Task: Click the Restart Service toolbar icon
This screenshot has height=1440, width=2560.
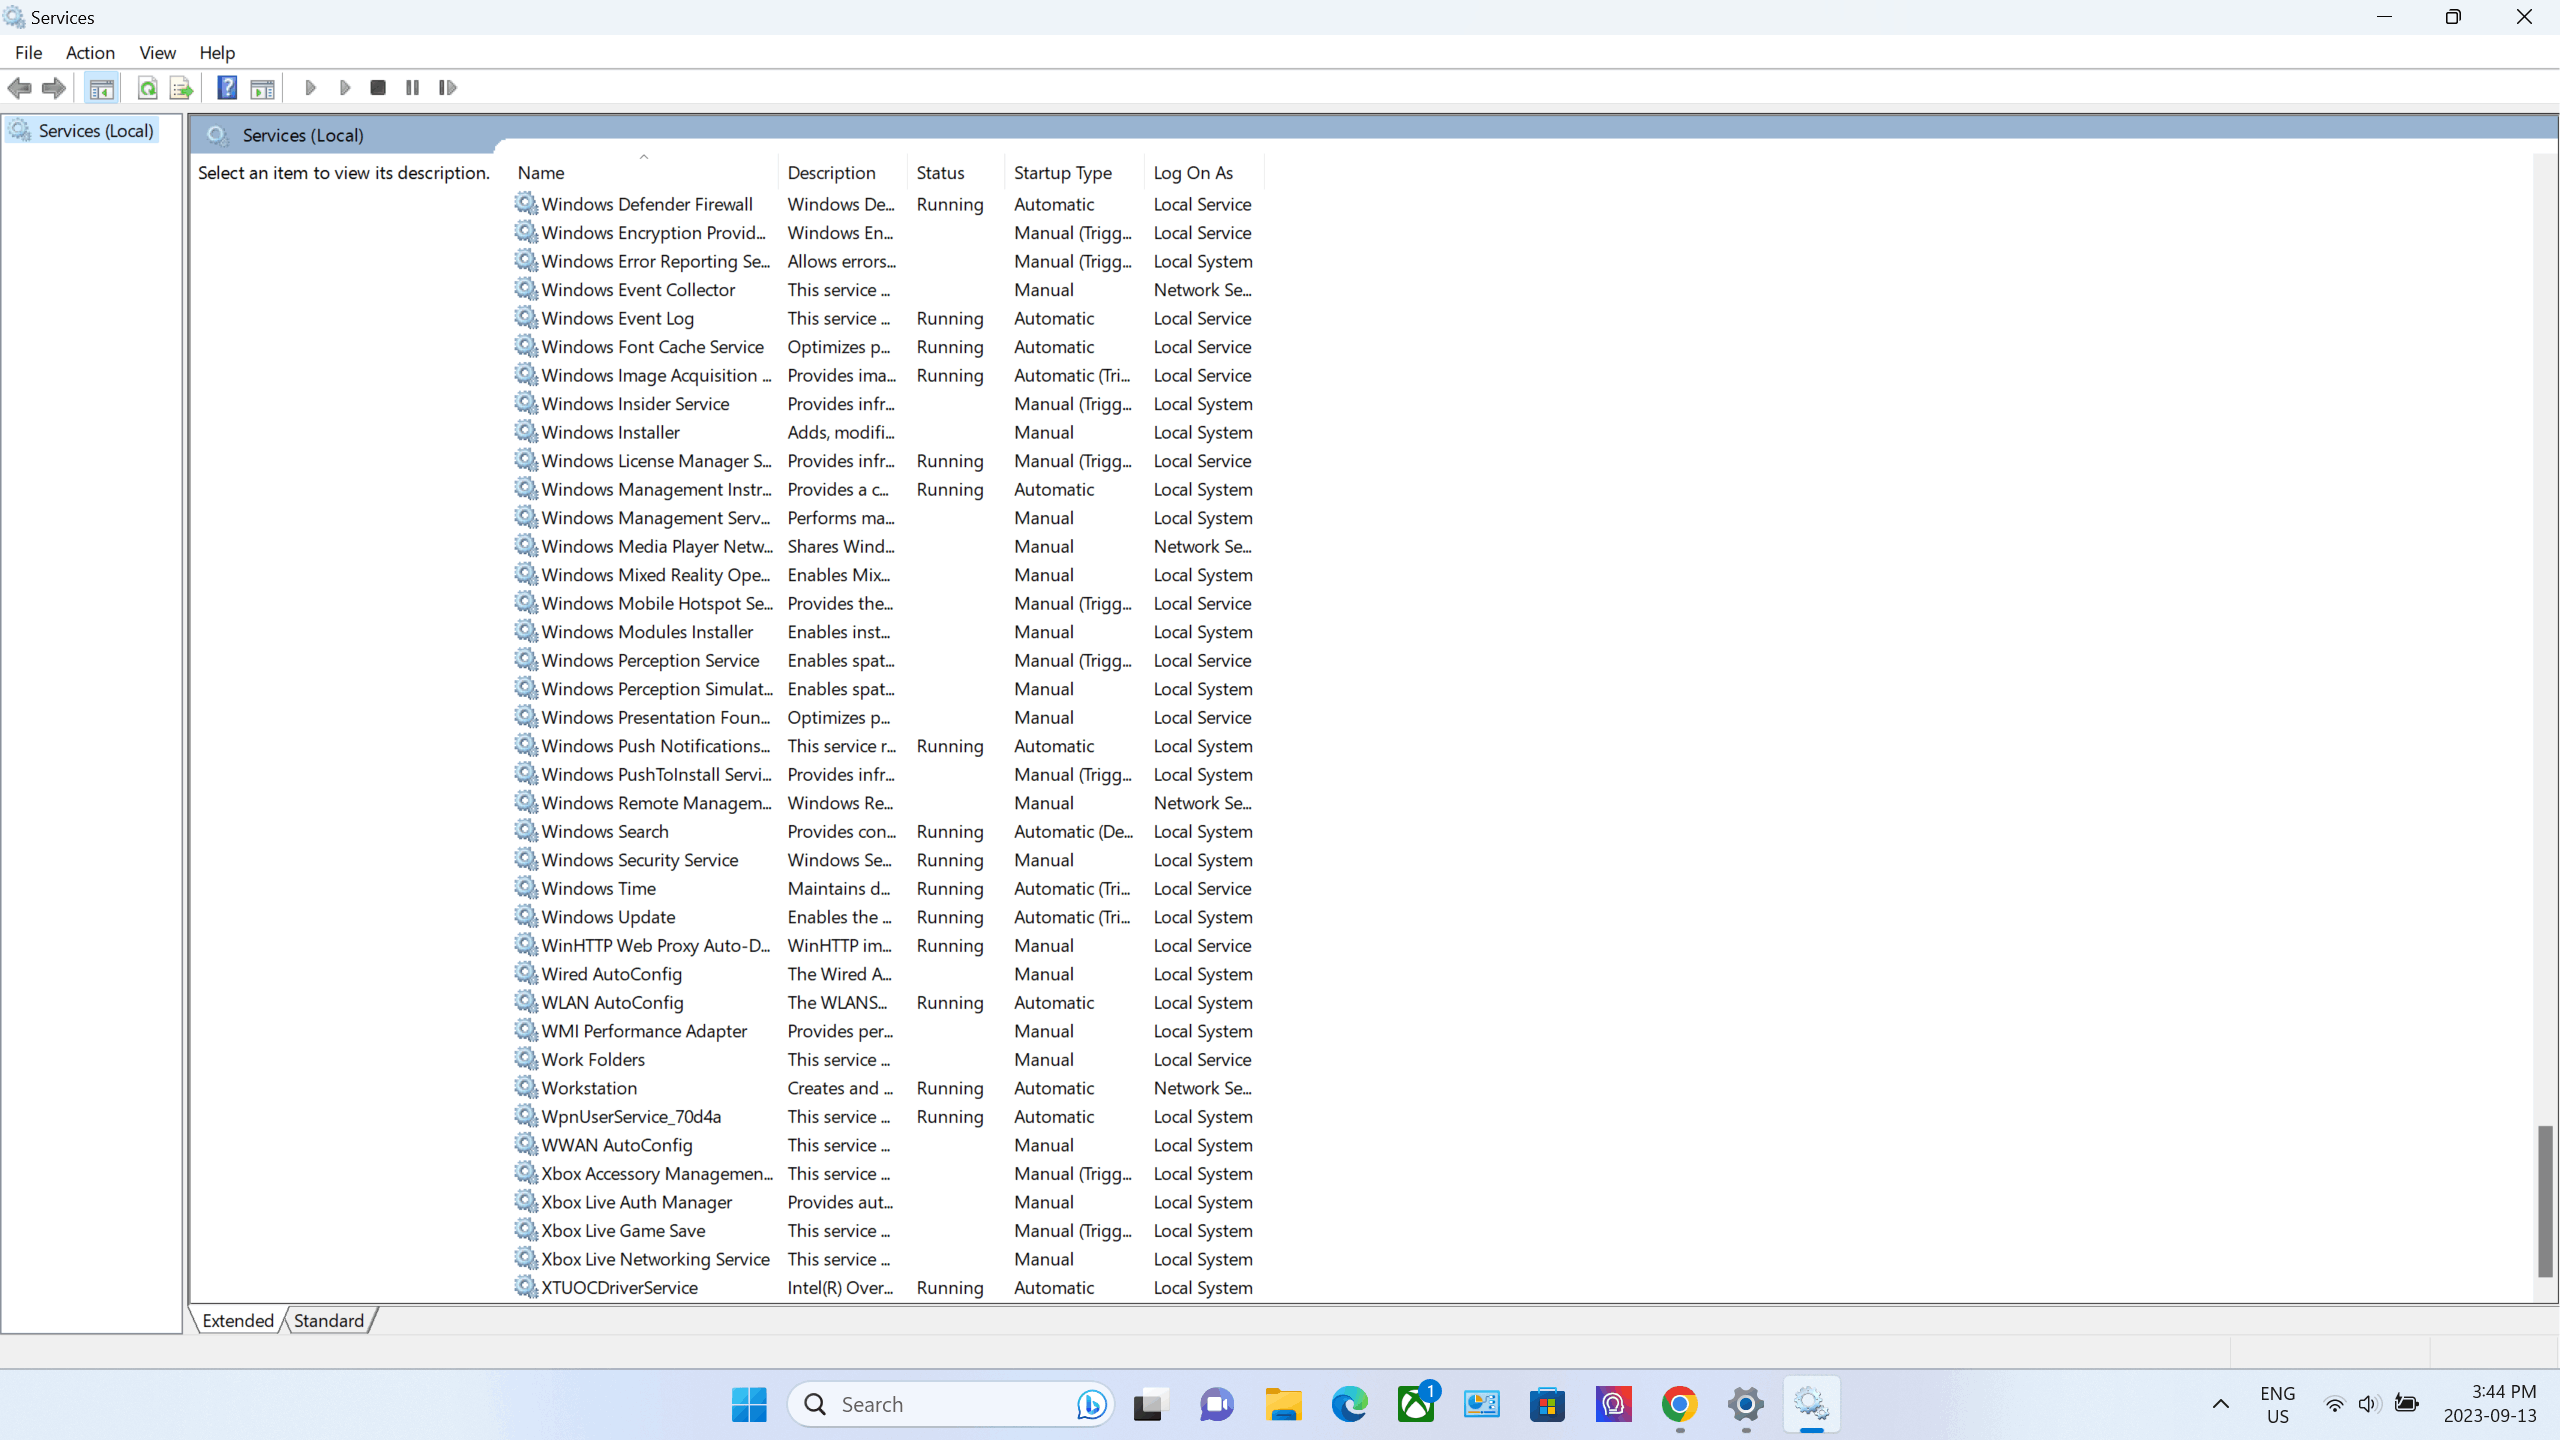Action: [x=447, y=88]
